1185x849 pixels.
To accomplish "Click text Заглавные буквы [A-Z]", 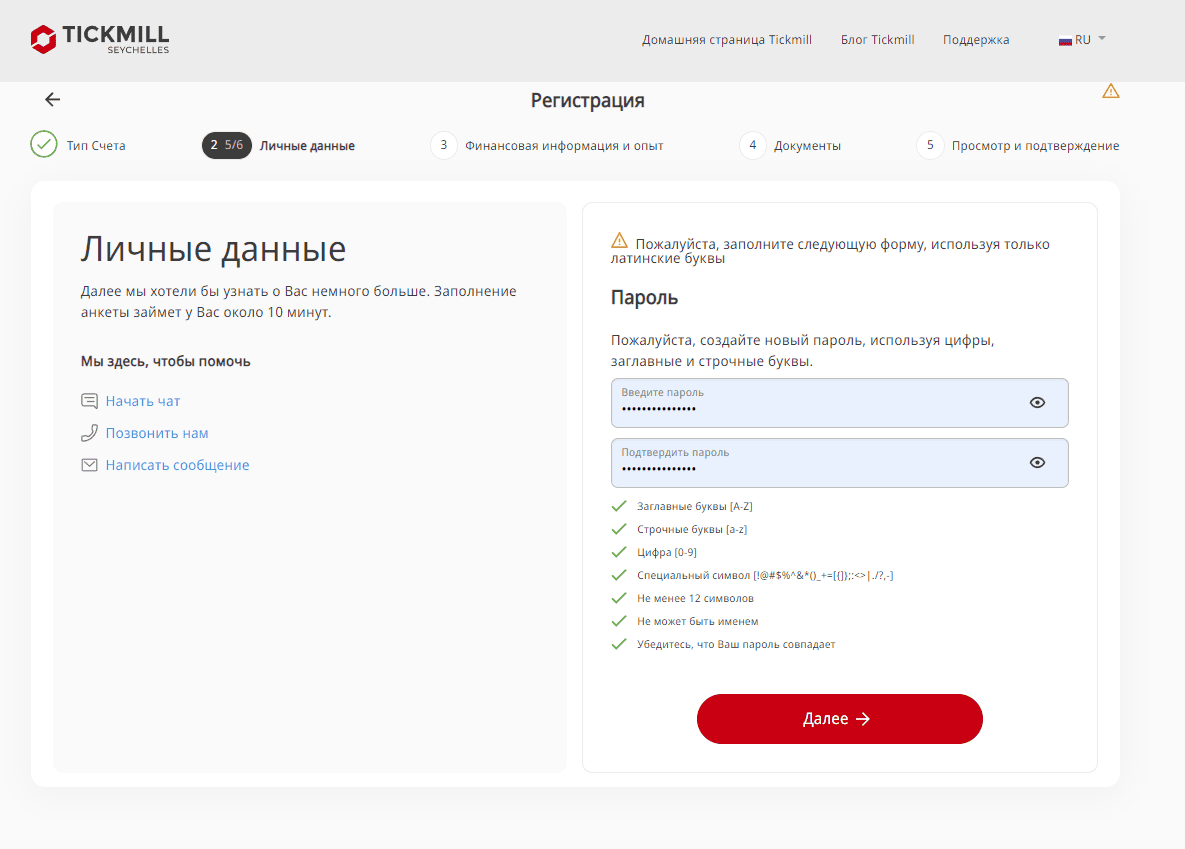I will tap(695, 507).
